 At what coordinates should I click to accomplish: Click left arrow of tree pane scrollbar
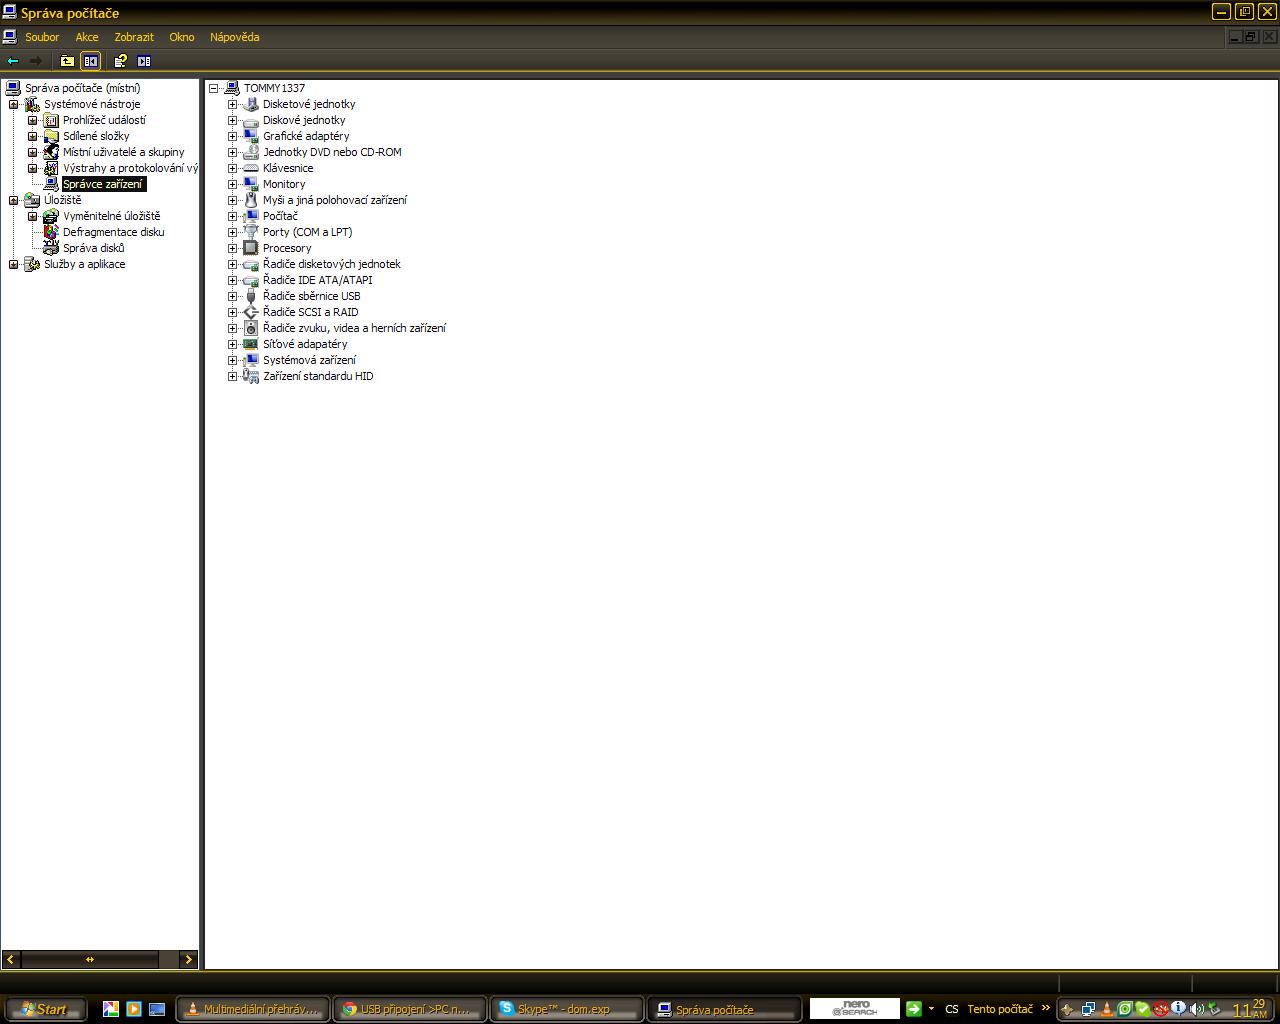click(11, 959)
